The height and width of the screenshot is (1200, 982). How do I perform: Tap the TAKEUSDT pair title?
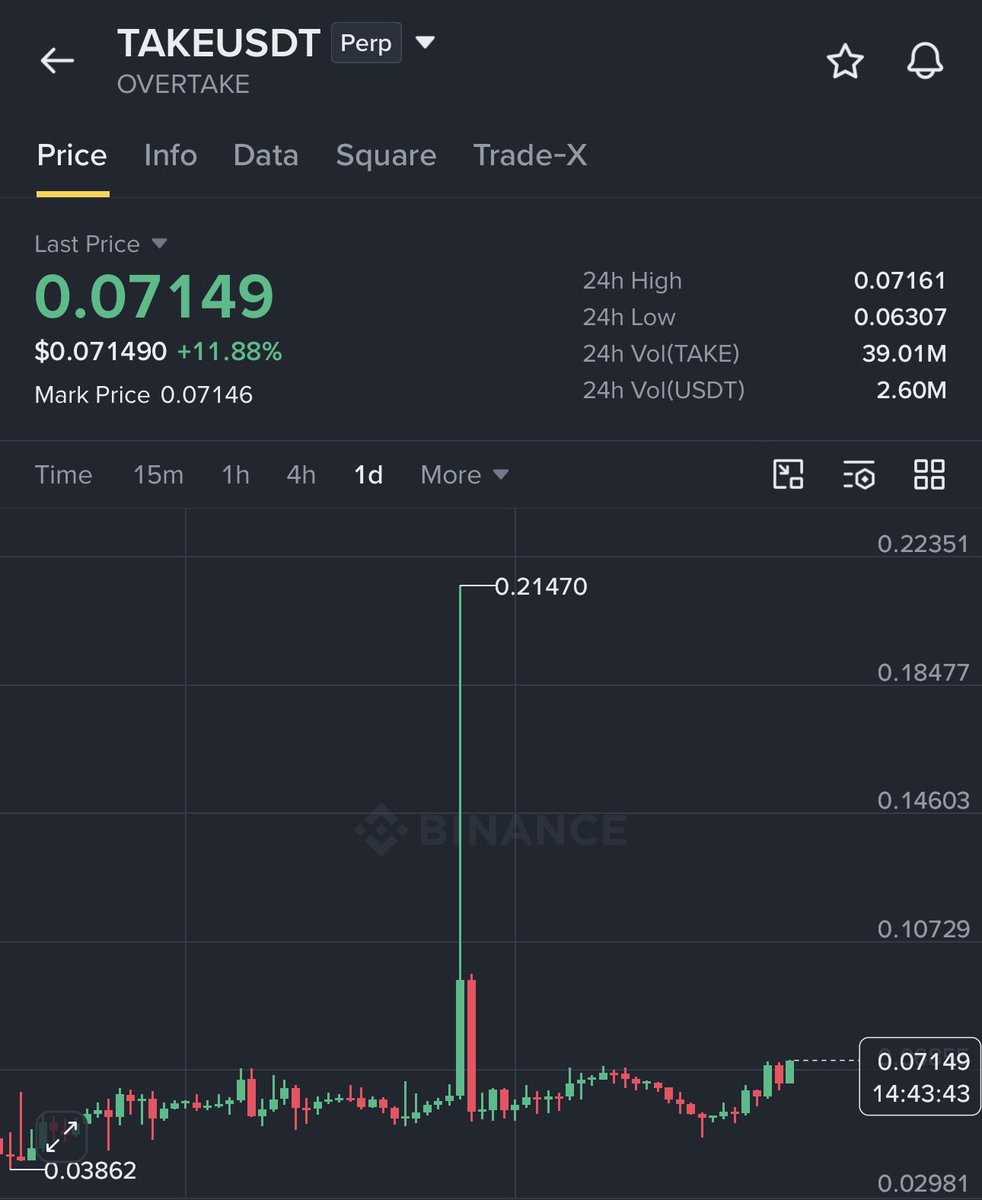coord(219,43)
